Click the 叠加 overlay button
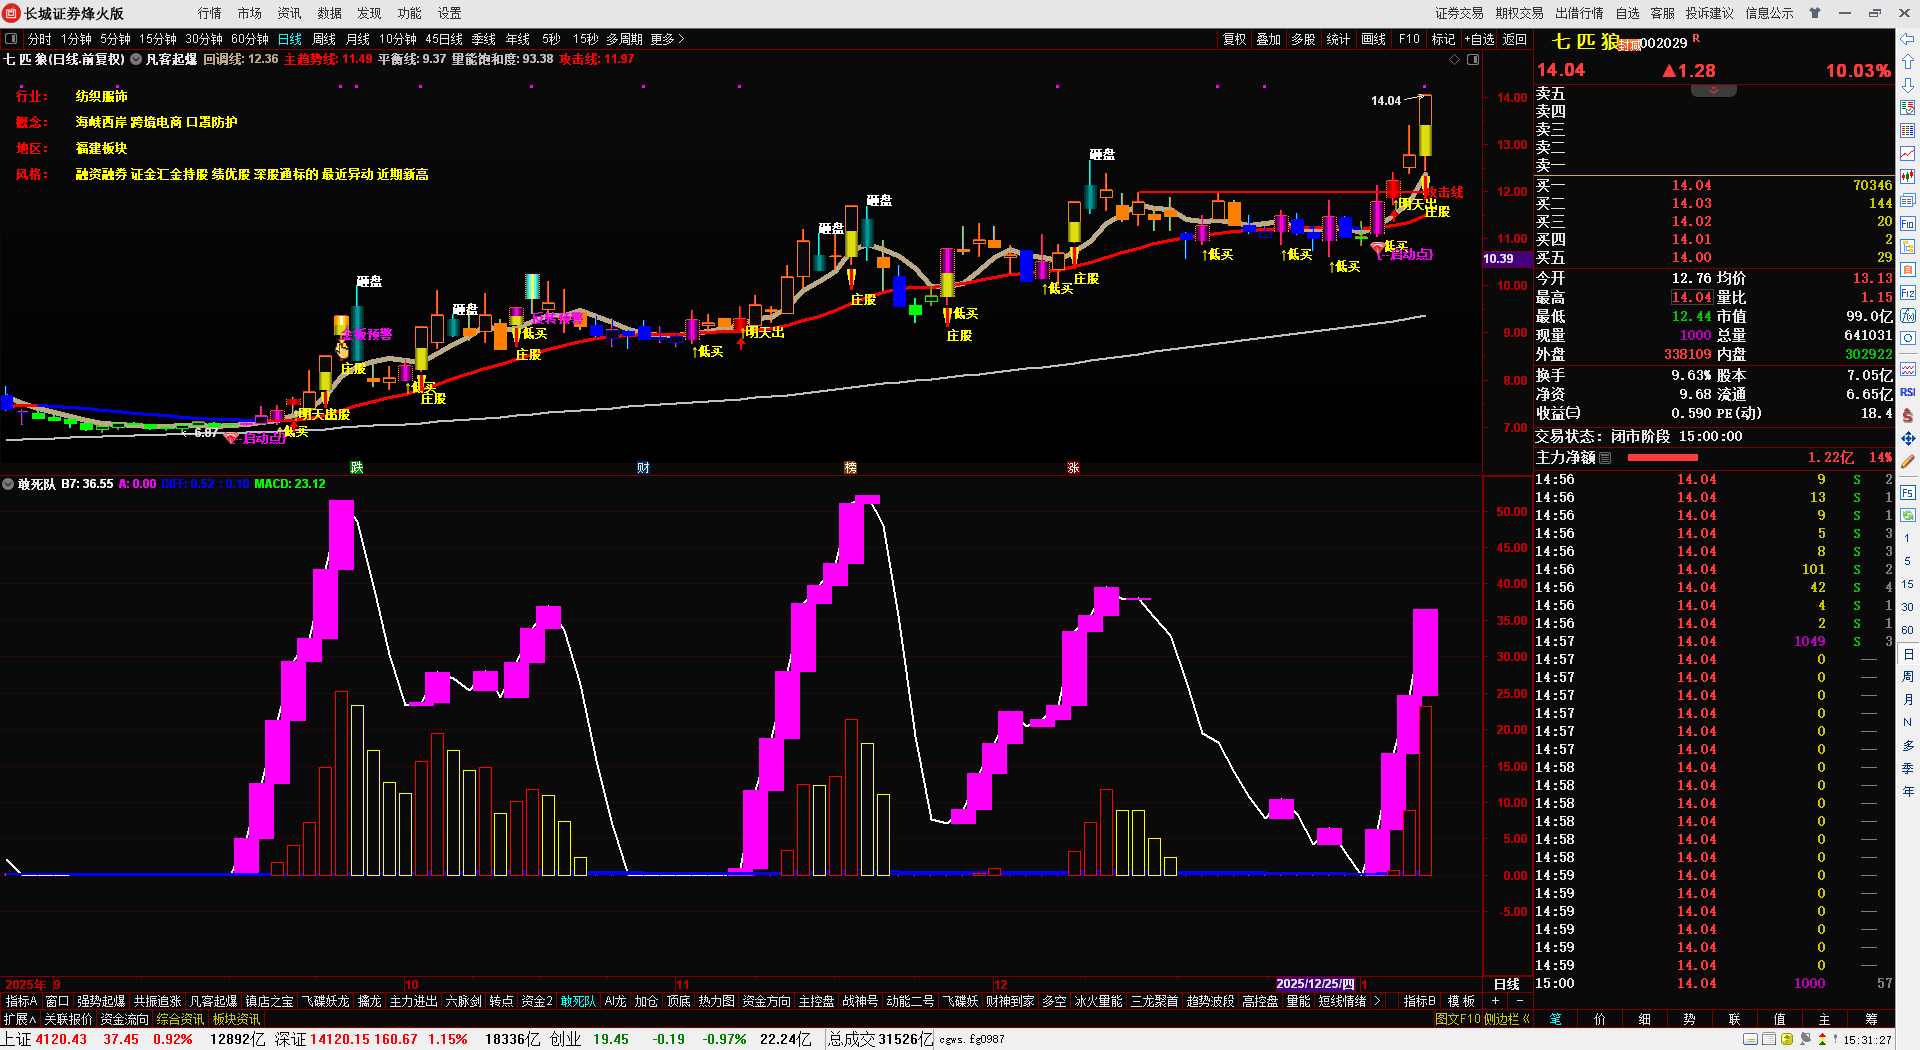1920x1050 pixels. coord(1269,39)
